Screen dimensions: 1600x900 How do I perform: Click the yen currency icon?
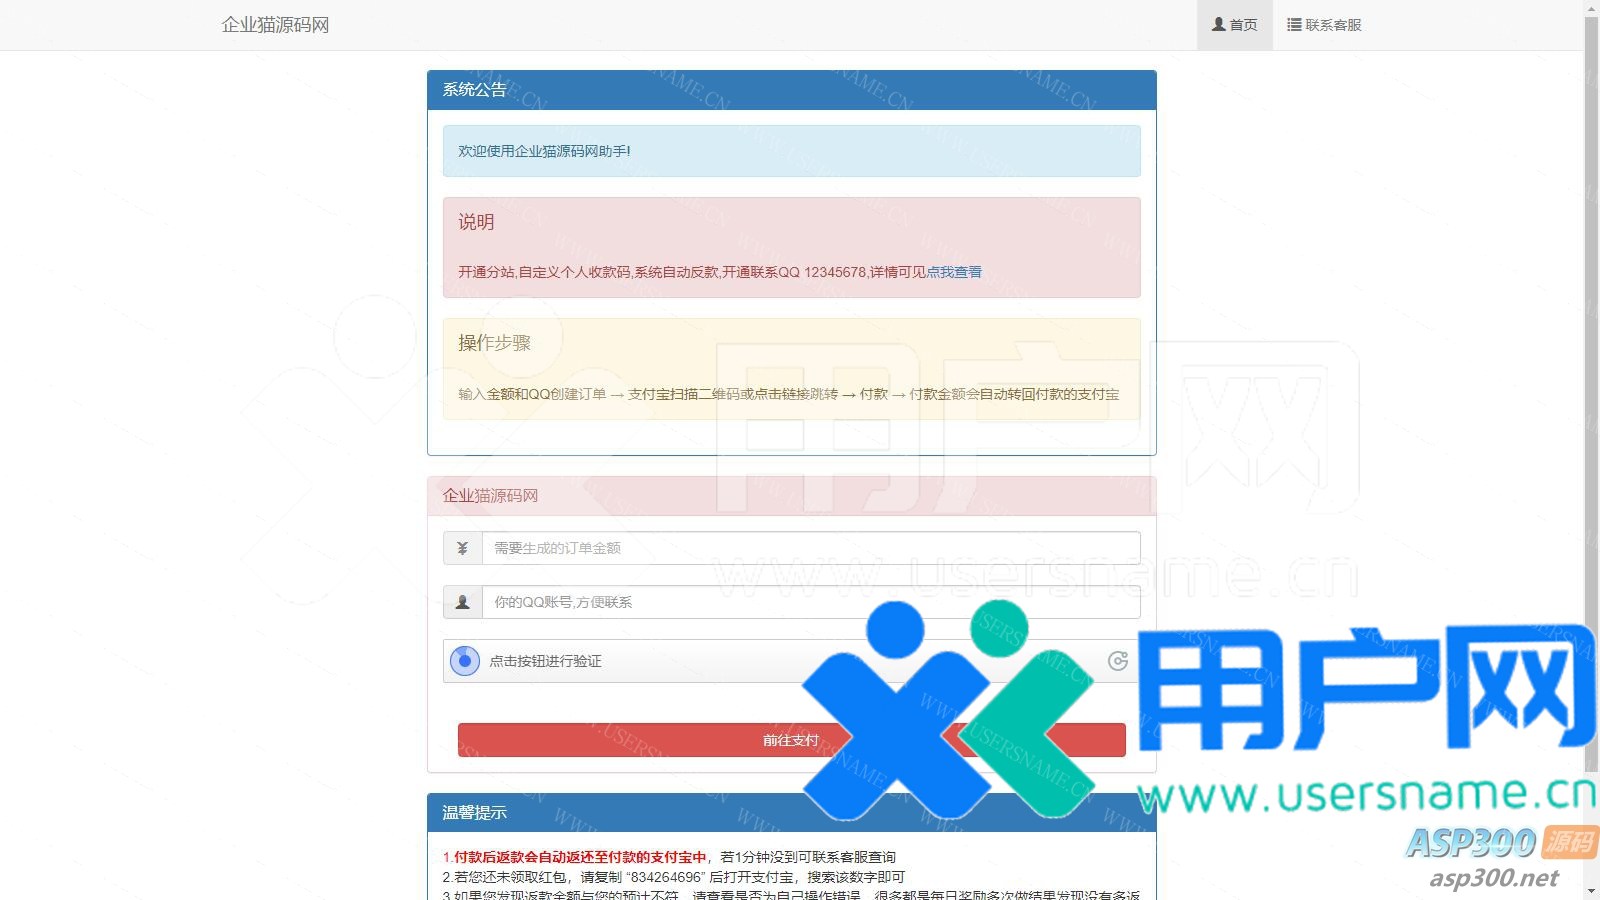462,548
